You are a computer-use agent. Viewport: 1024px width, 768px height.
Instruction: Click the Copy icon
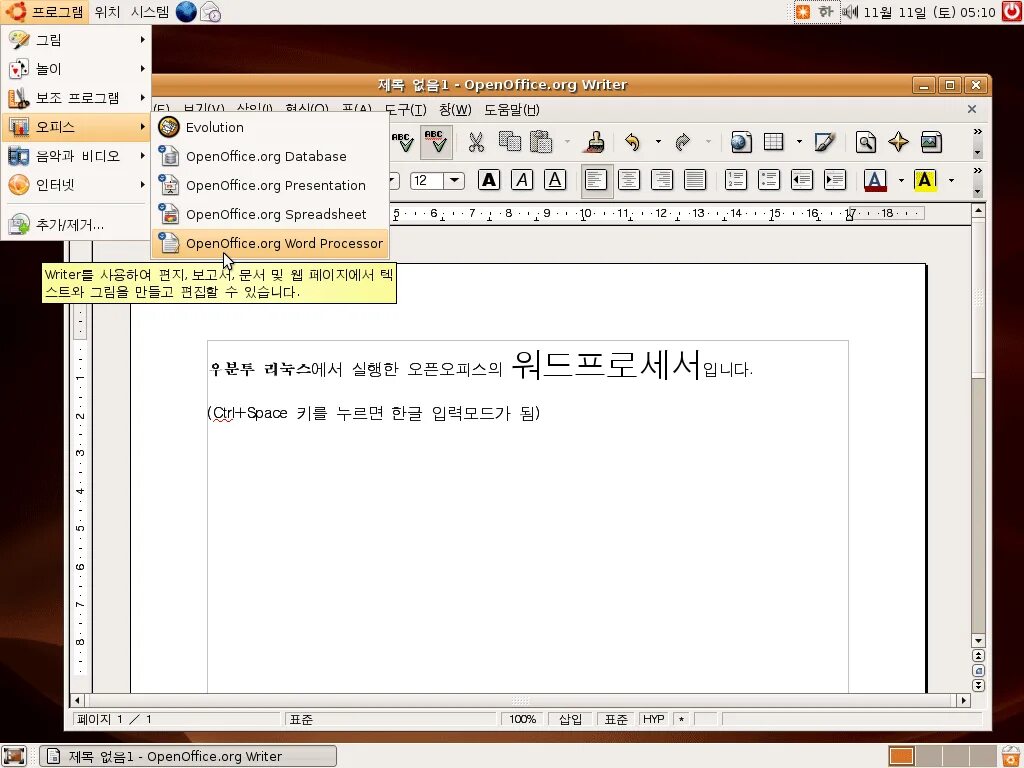(509, 142)
